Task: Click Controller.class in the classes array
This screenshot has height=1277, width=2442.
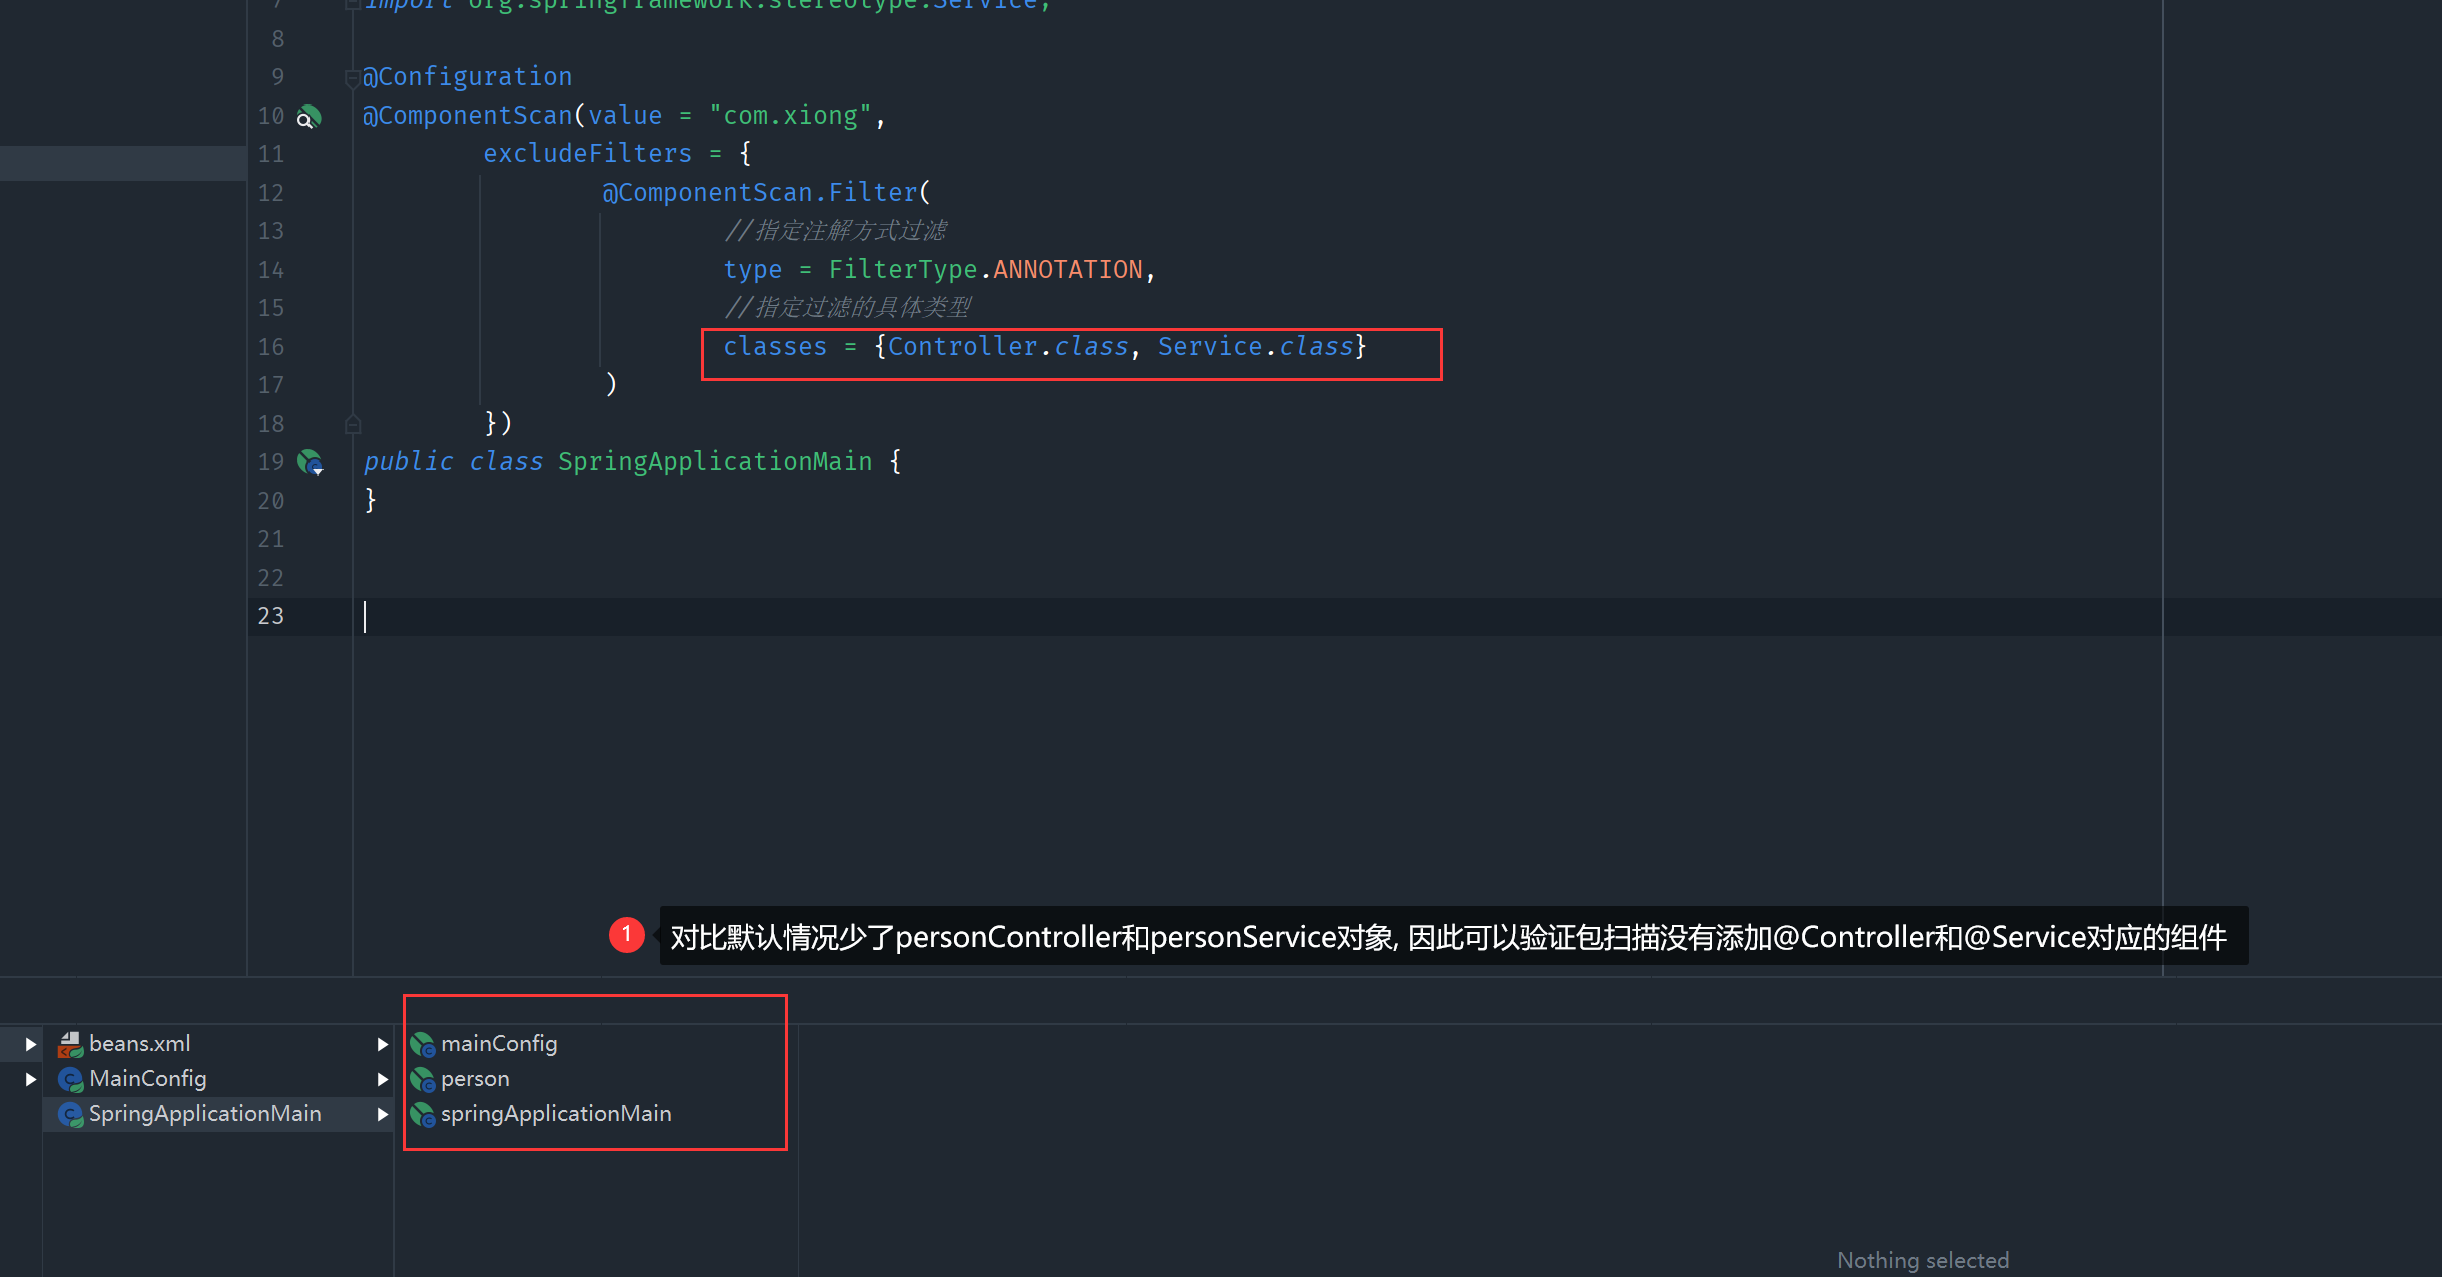Action: (1008, 347)
